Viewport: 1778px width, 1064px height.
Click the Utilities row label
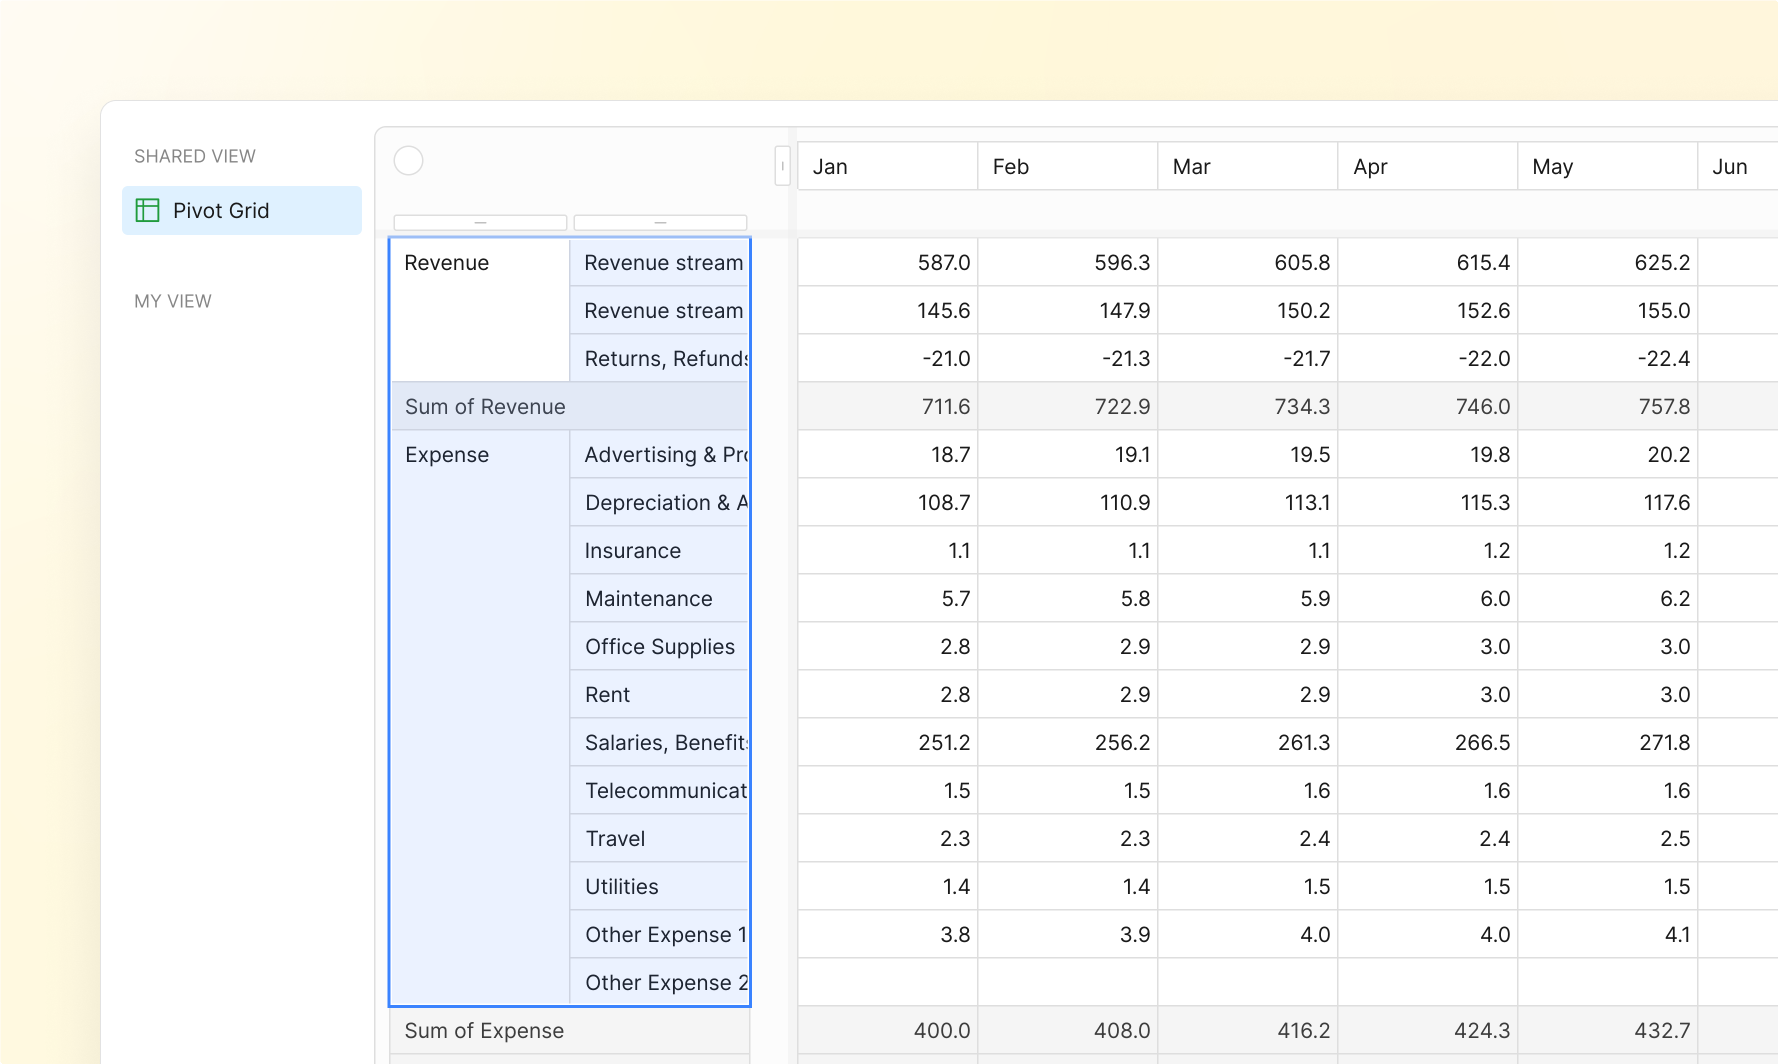pos(660,886)
